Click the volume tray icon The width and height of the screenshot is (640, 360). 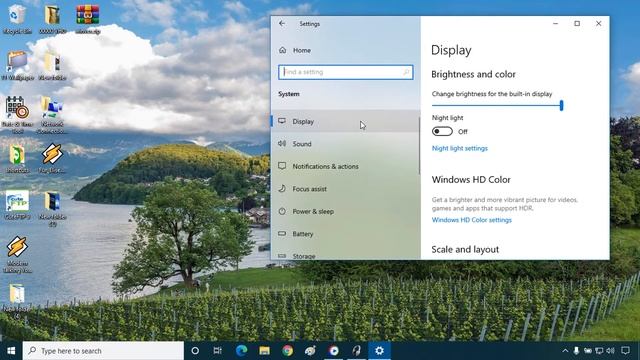pyautogui.click(x=611, y=351)
